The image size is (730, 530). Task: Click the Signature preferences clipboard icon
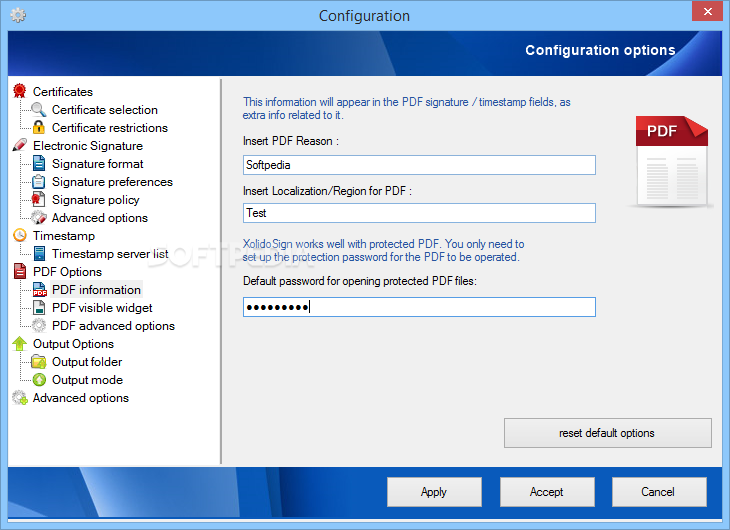coord(39,181)
